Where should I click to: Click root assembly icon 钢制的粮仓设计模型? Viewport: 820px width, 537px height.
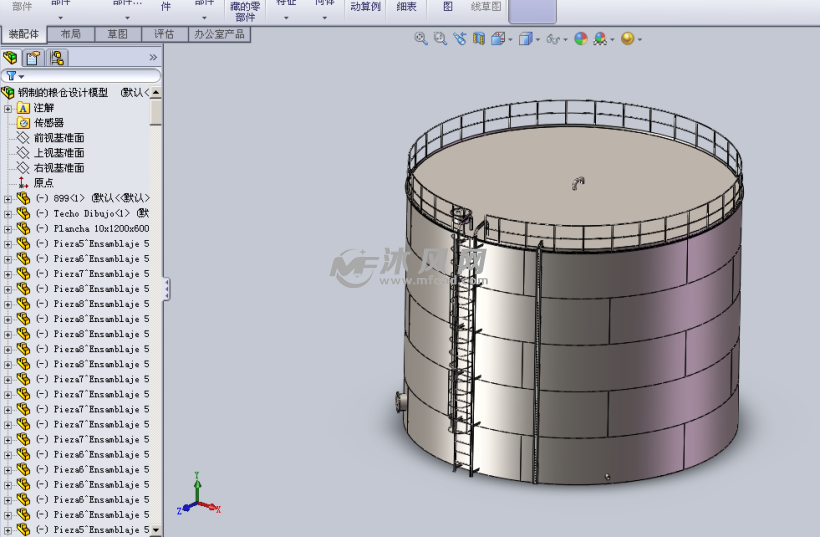(x=8, y=93)
